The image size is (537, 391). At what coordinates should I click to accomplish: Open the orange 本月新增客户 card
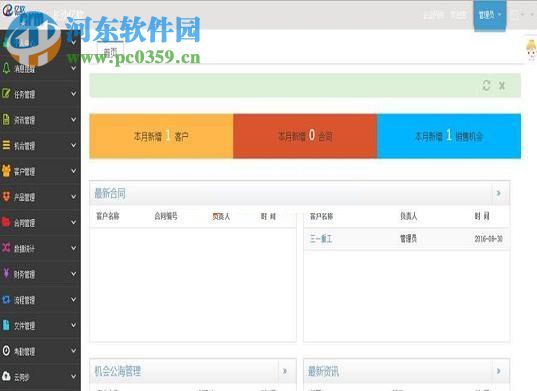click(x=161, y=136)
